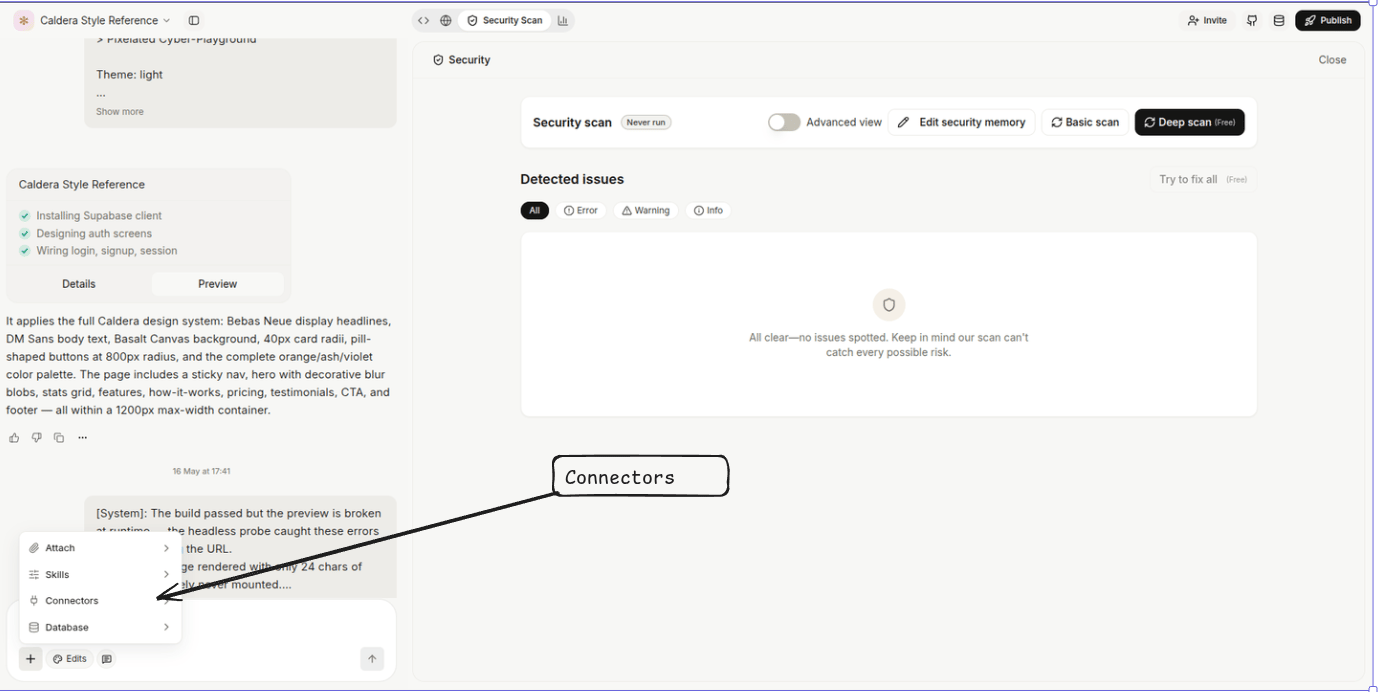Expand the chevron beside Database
Screen dimensions: 1378x692
tap(166, 628)
